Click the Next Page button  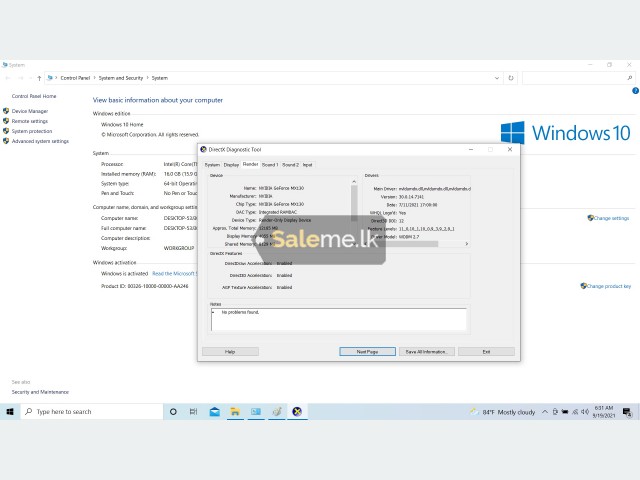tap(367, 351)
